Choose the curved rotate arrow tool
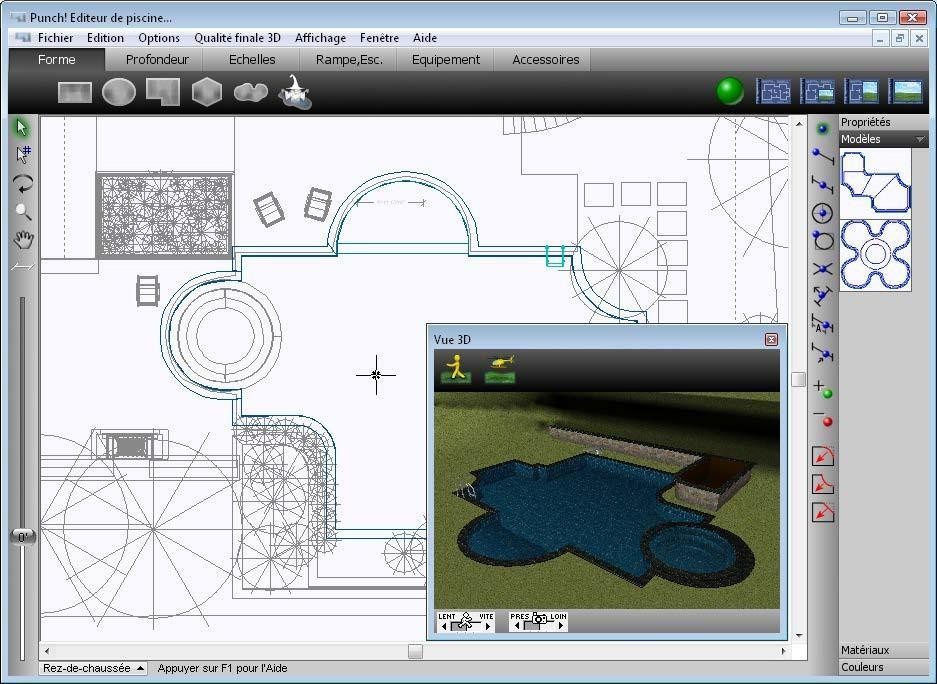Viewport: 937px width, 684px height. click(x=23, y=183)
